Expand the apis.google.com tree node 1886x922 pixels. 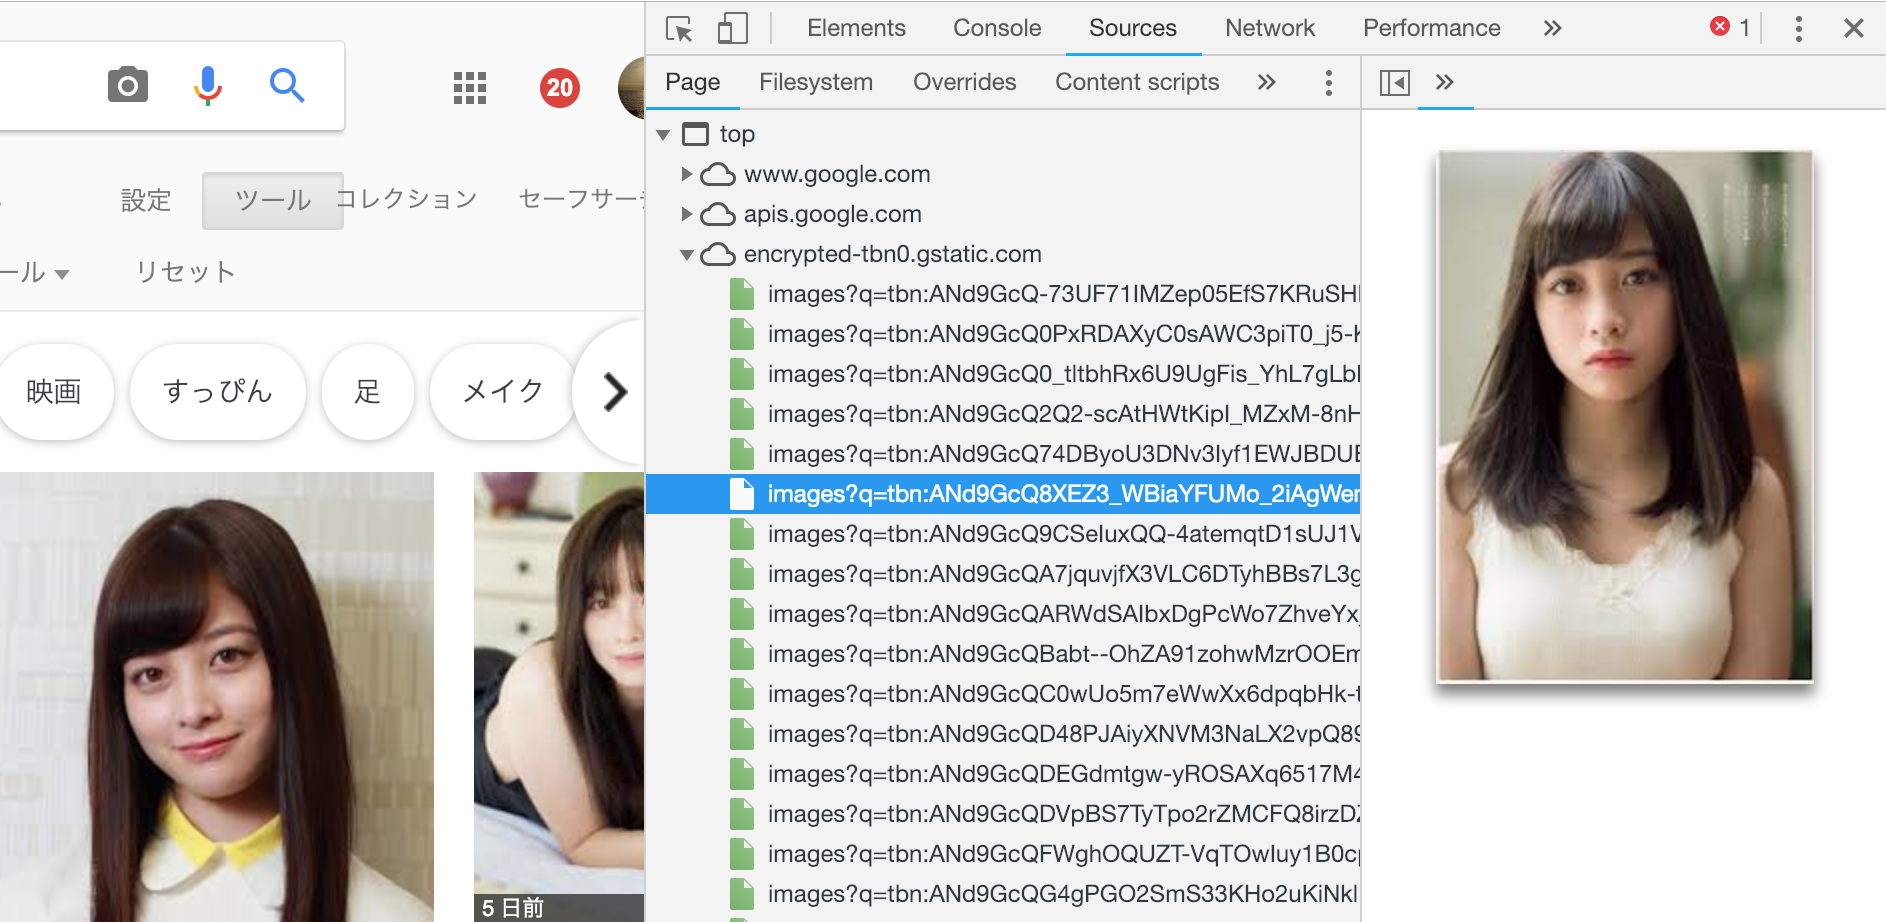coord(686,214)
